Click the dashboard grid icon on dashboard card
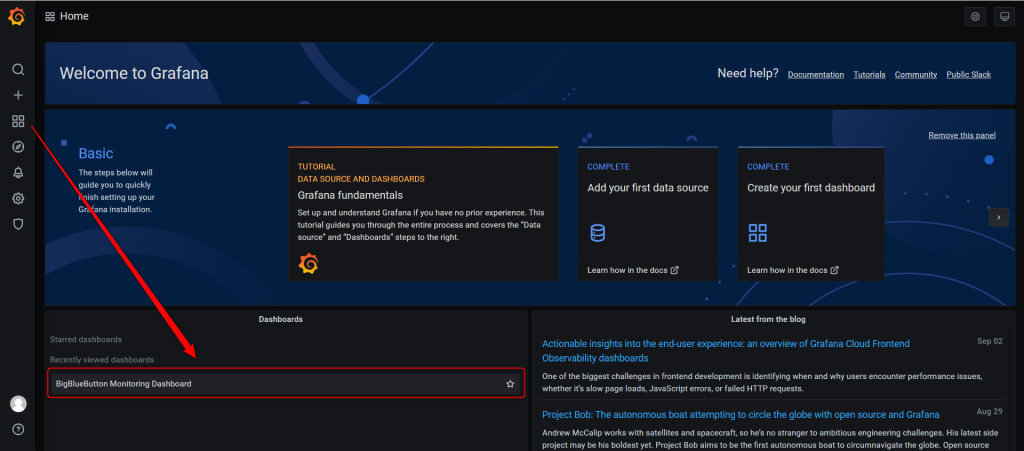Image resolution: width=1024 pixels, height=451 pixels. (x=758, y=232)
